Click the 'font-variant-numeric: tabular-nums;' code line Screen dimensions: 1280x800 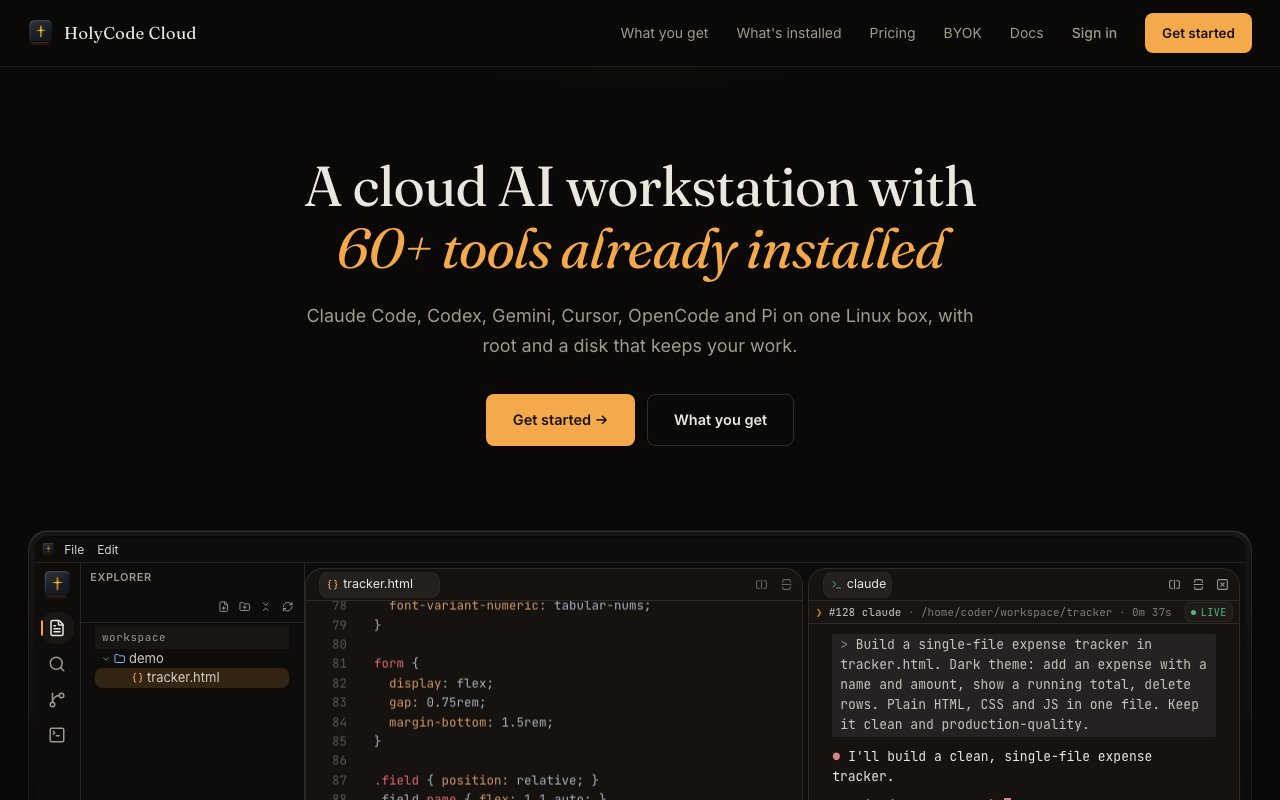[520, 606]
